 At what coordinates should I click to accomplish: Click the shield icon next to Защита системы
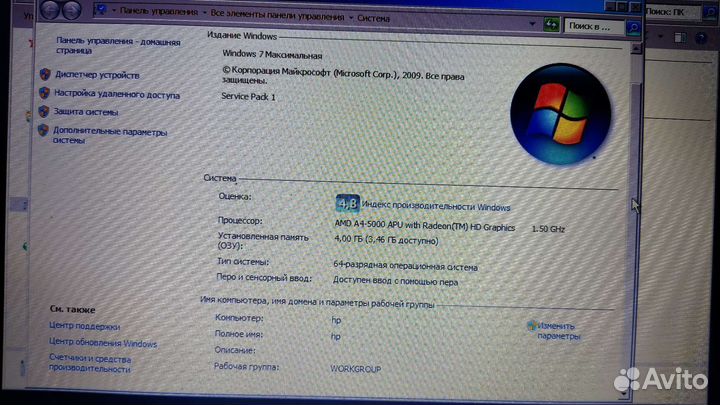tap(43, 111)
